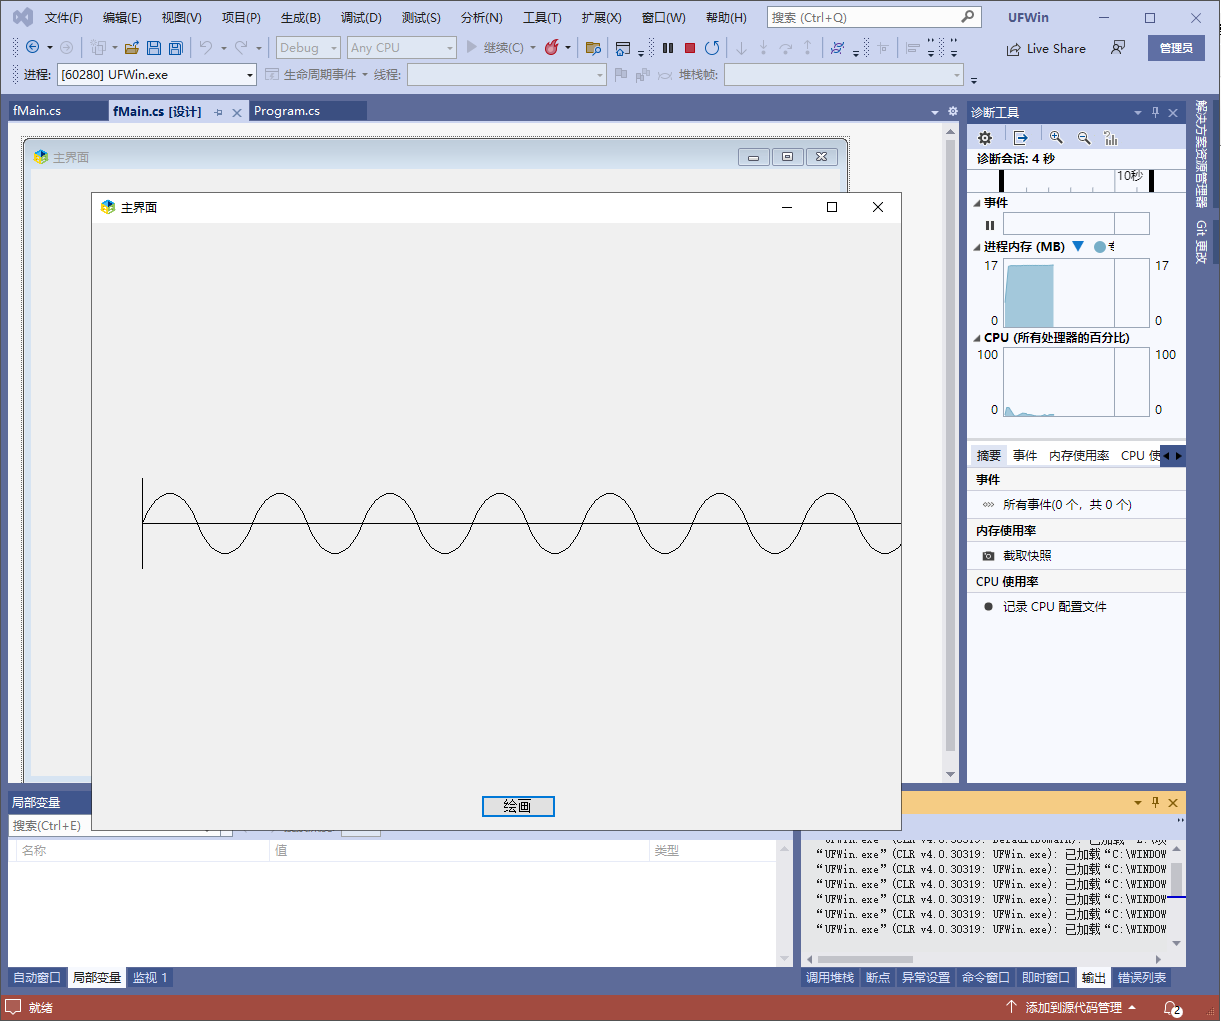Pin the fMain.cs design tab
1221x1022 pixels.
(x=218, y=112)
